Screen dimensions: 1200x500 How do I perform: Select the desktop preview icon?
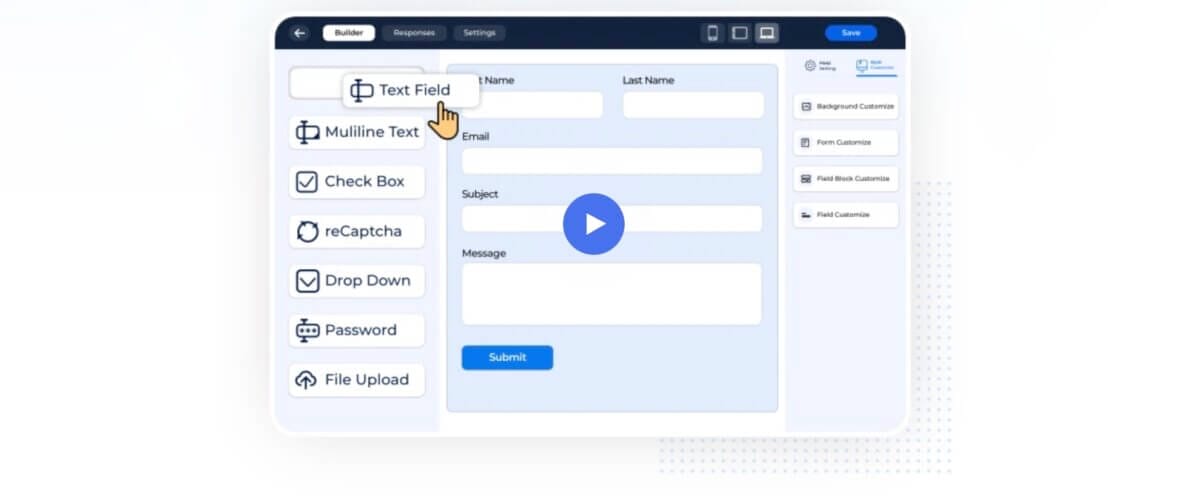point(767,33)
